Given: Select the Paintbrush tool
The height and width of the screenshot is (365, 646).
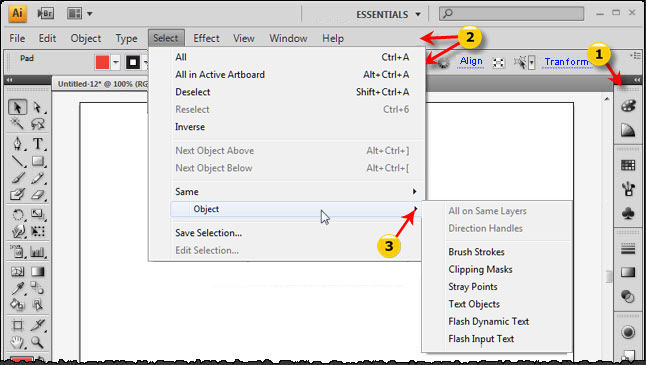Looking at the screenshot, I should point(17,178).
